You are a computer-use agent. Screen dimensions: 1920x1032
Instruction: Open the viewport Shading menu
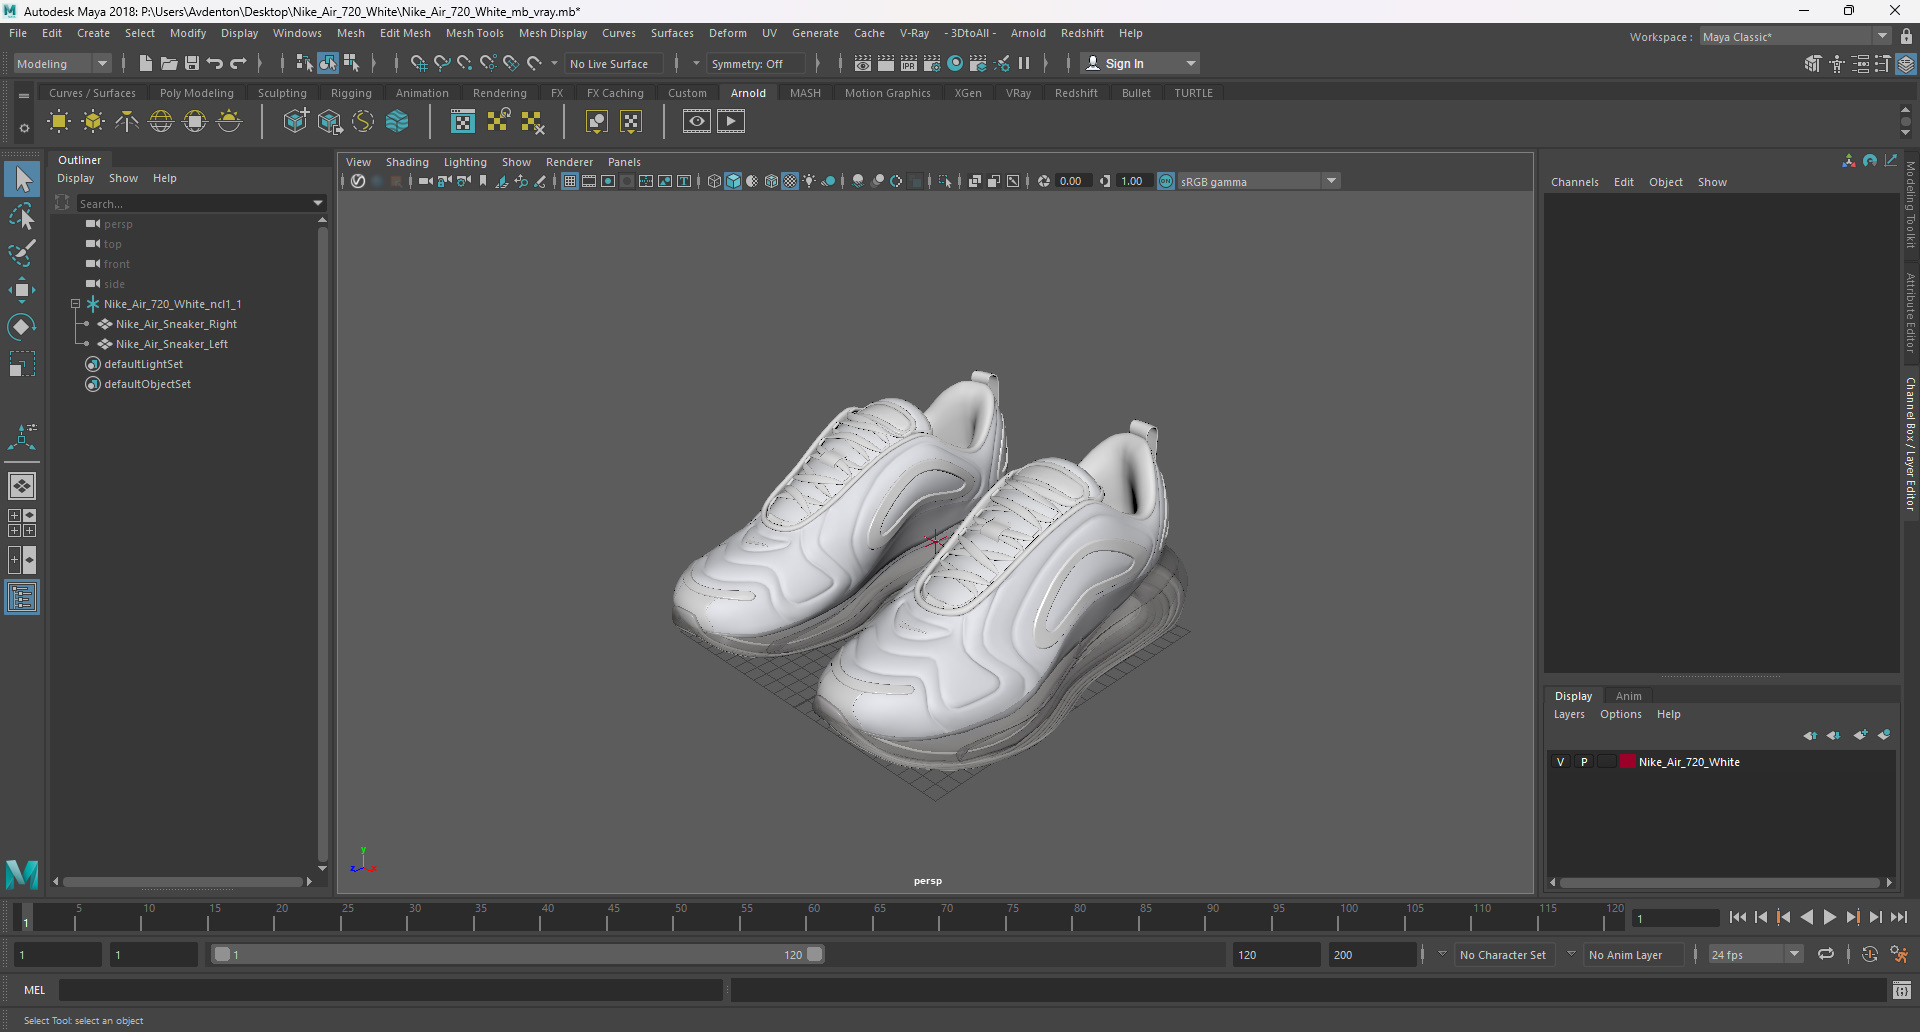click(x=407, y=162)
